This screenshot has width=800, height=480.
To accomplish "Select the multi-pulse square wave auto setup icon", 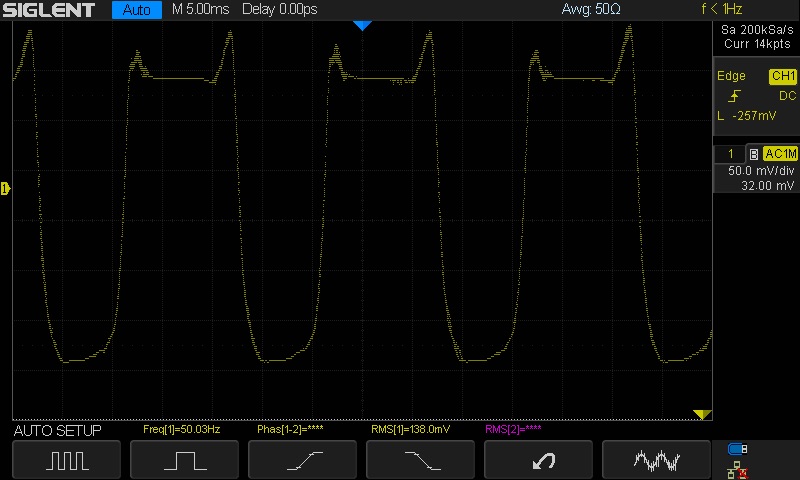I will coord(67,460).
